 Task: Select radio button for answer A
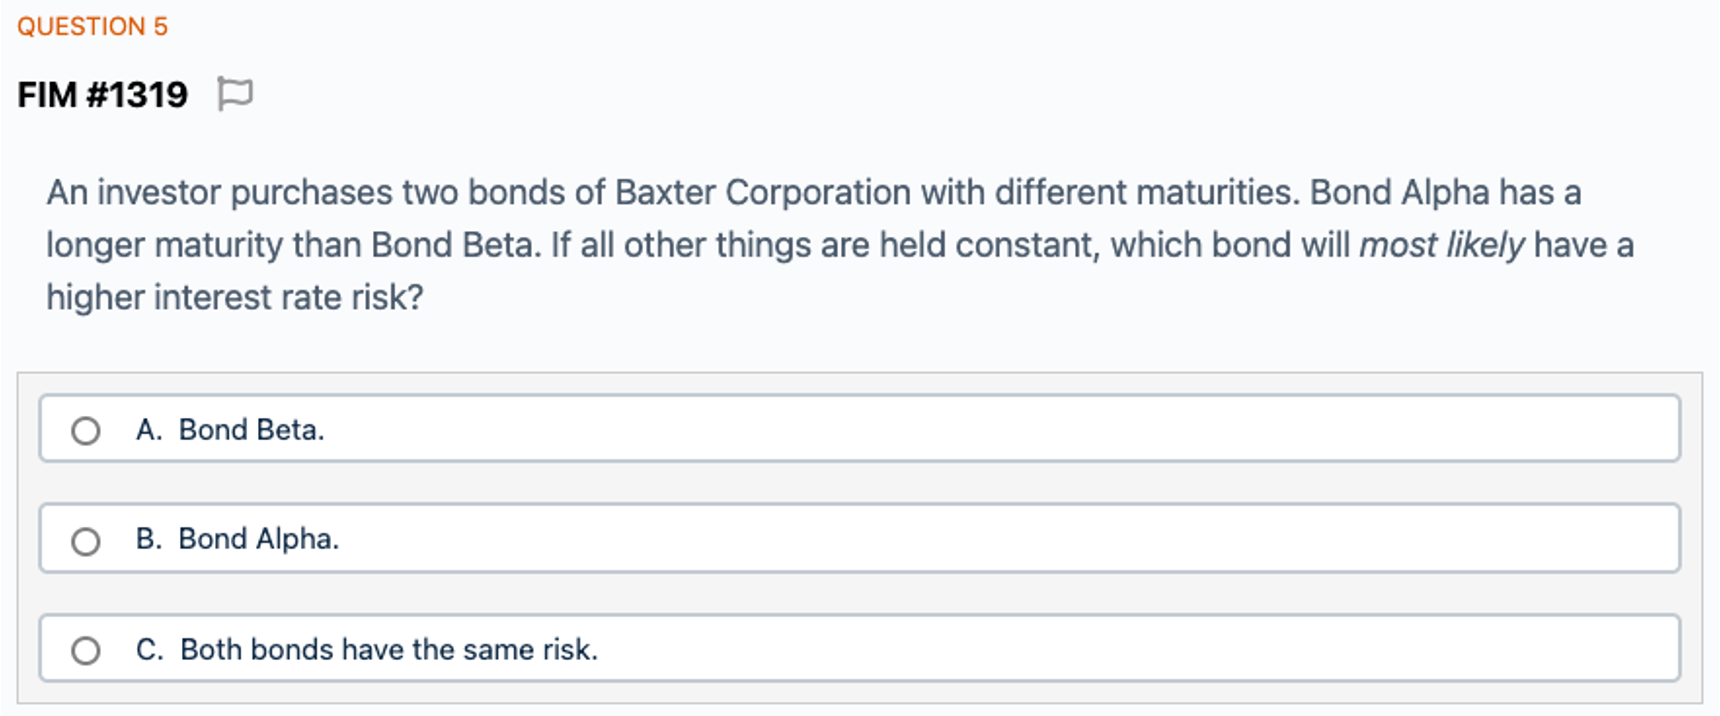coord(86,431)
